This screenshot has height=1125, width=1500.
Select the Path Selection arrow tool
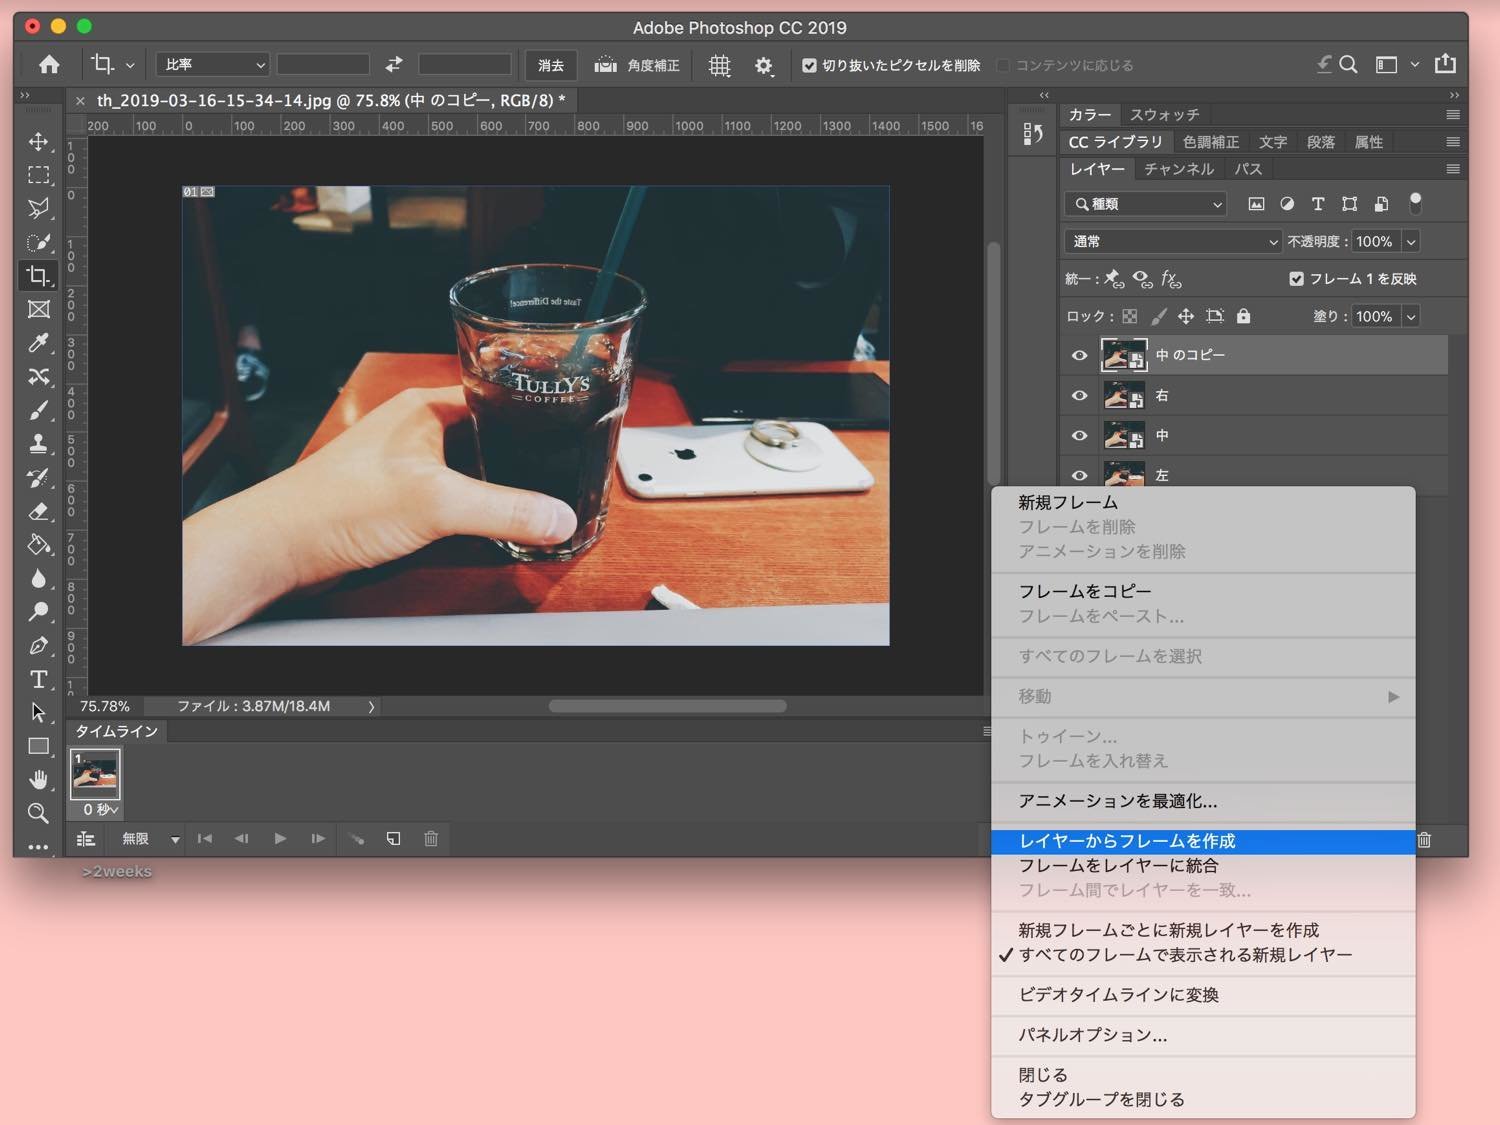pos(38,713)
